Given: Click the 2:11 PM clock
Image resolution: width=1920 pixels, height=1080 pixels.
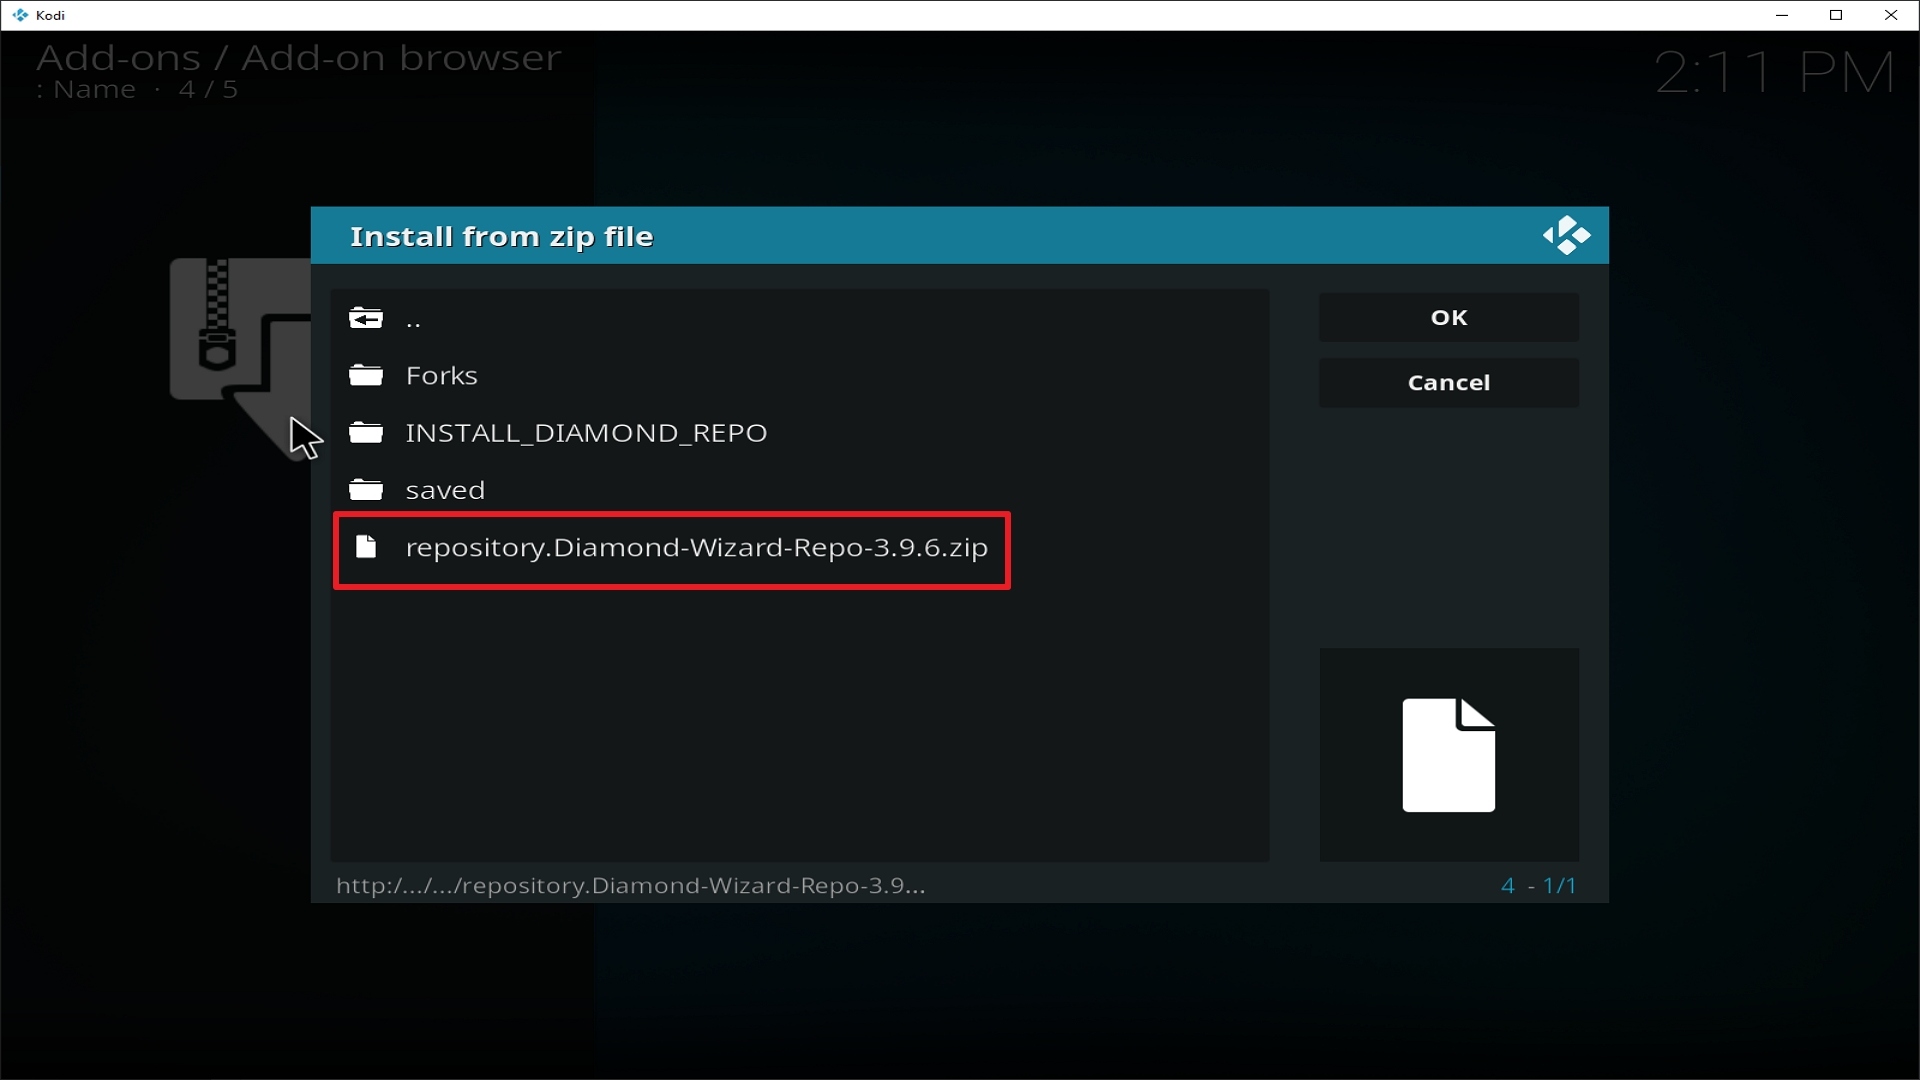Looking at the screenshot, I should [x=1775, y=73].
